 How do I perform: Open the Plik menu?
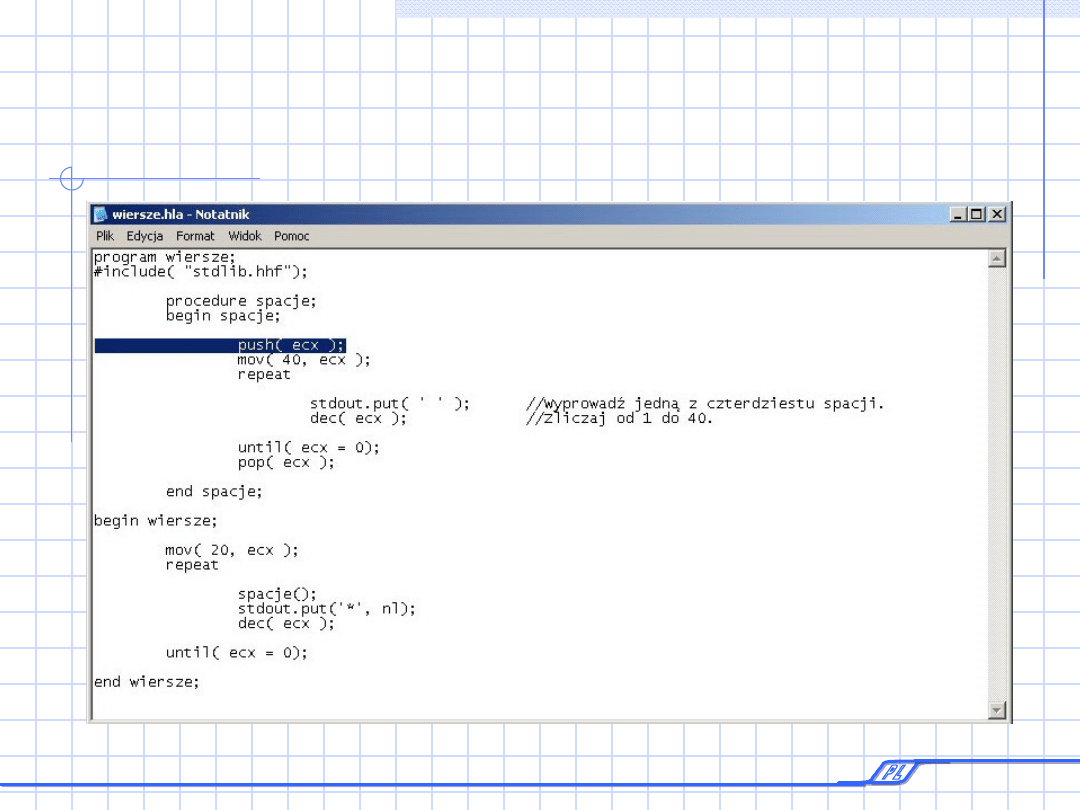pyautogui.click(x=105, y=236)
